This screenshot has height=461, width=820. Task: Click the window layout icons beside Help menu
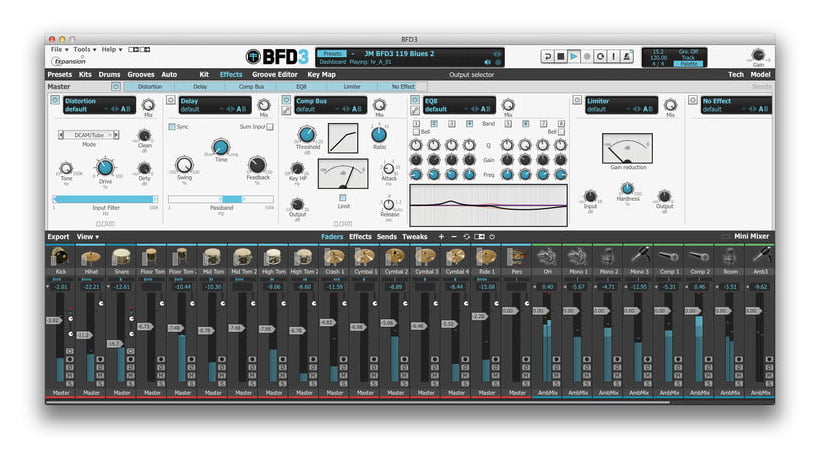click(x=139, y=50)
